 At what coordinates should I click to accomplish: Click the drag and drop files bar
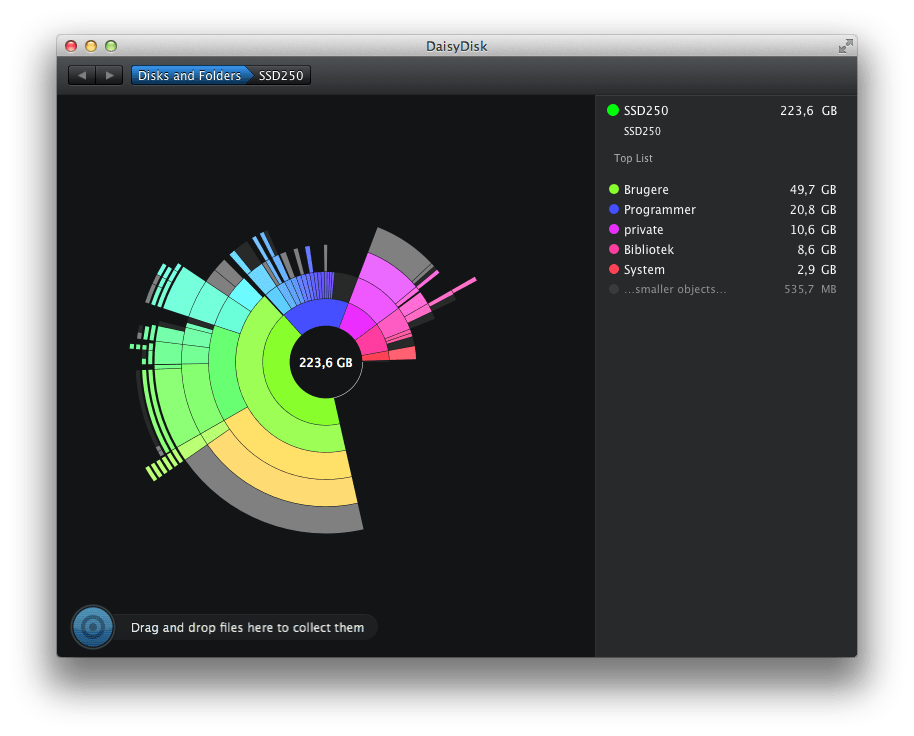250,627
